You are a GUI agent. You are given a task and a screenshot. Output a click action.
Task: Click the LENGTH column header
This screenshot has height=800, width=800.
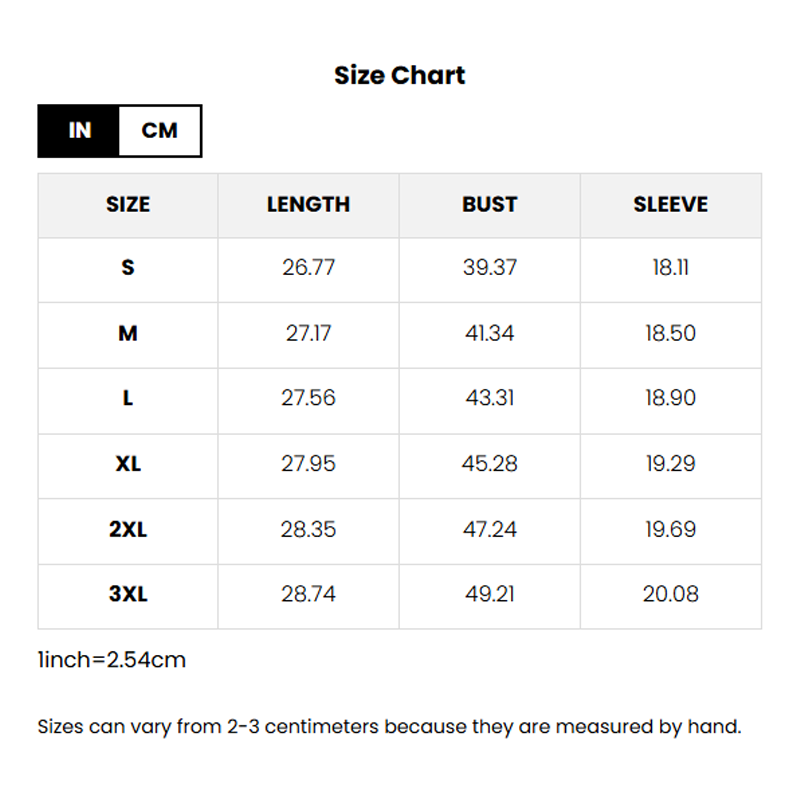click(308, 205)
